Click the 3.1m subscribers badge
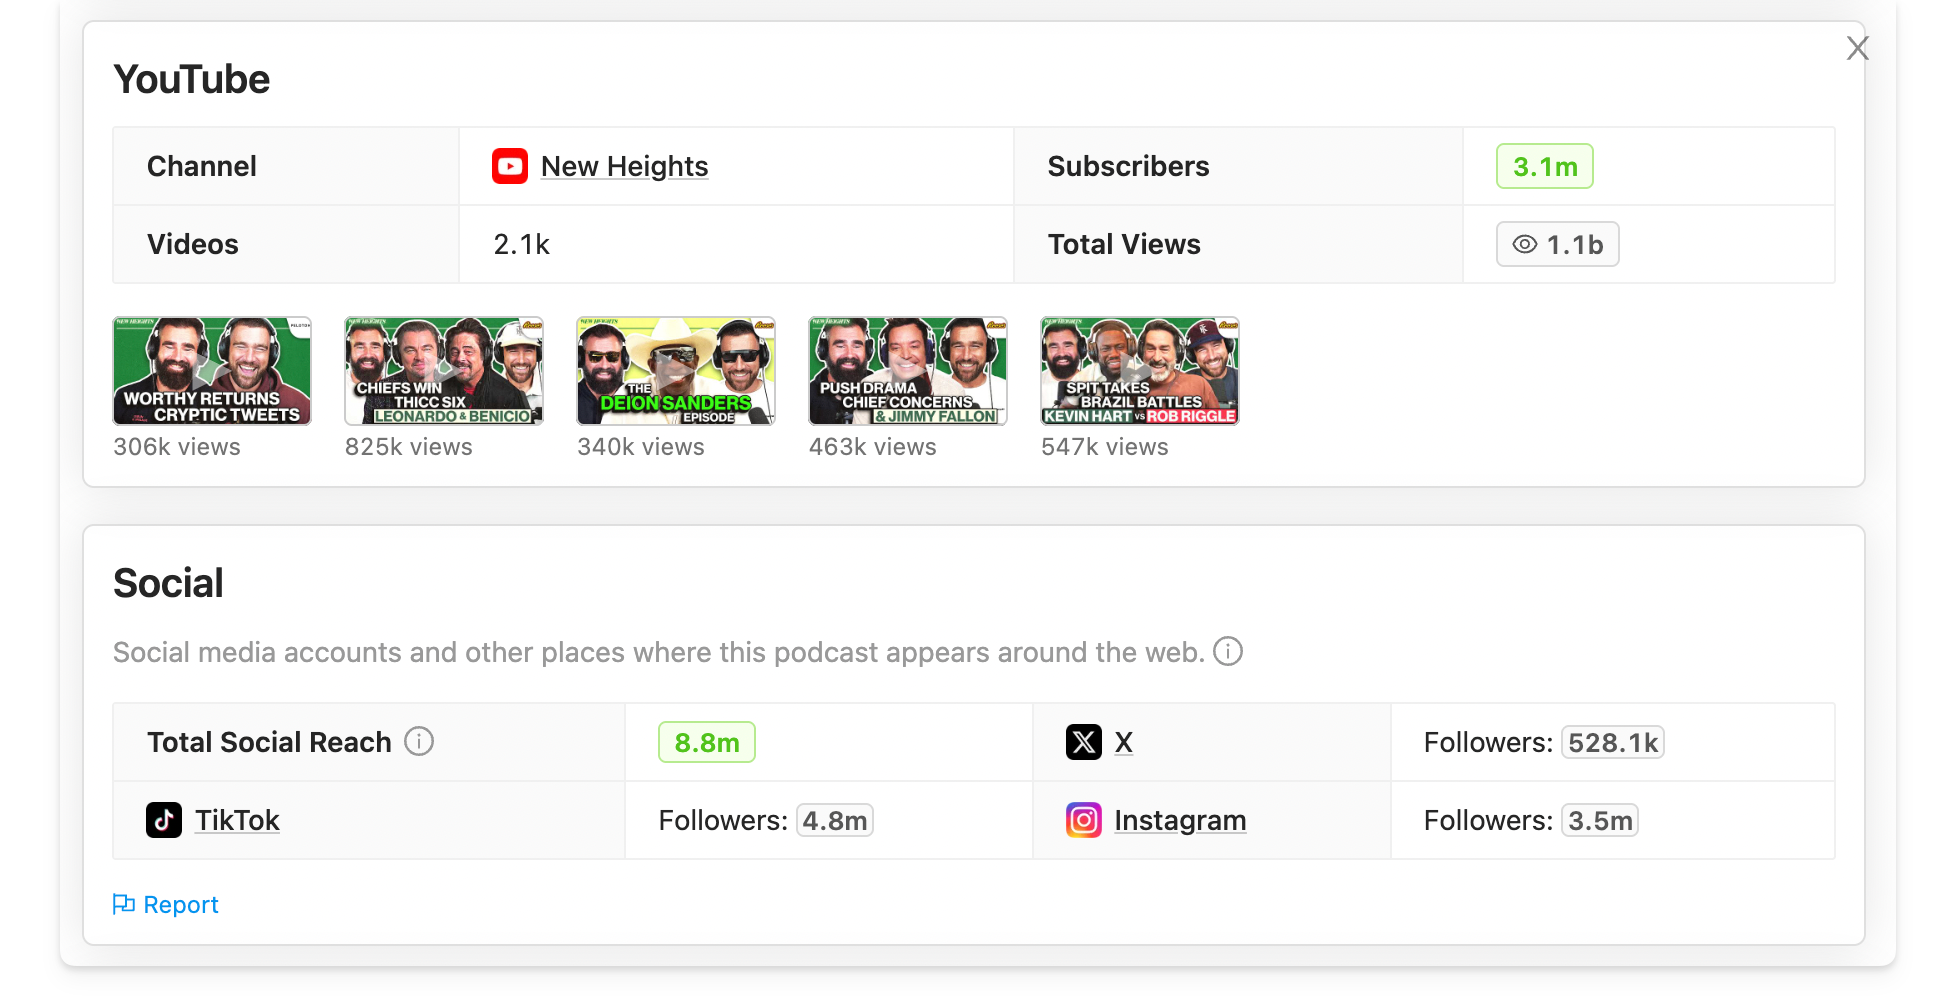 click(x=1543, y=166)
